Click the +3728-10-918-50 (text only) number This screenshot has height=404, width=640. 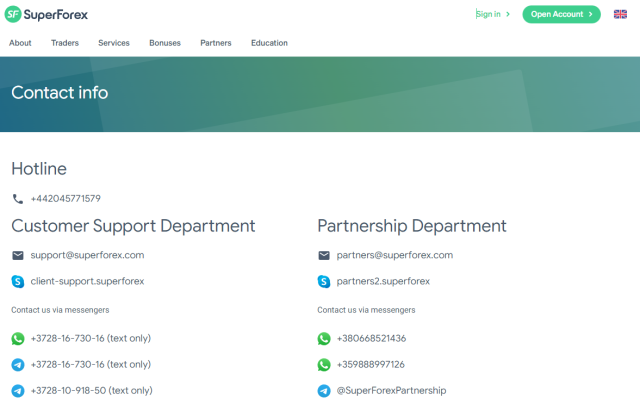tap(91, 391)
